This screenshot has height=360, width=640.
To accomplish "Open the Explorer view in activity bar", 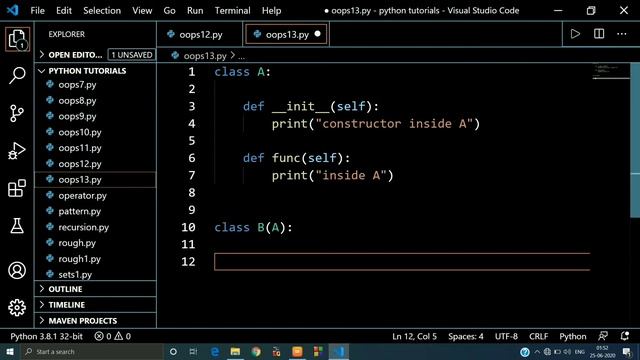I will pos(17,39).
